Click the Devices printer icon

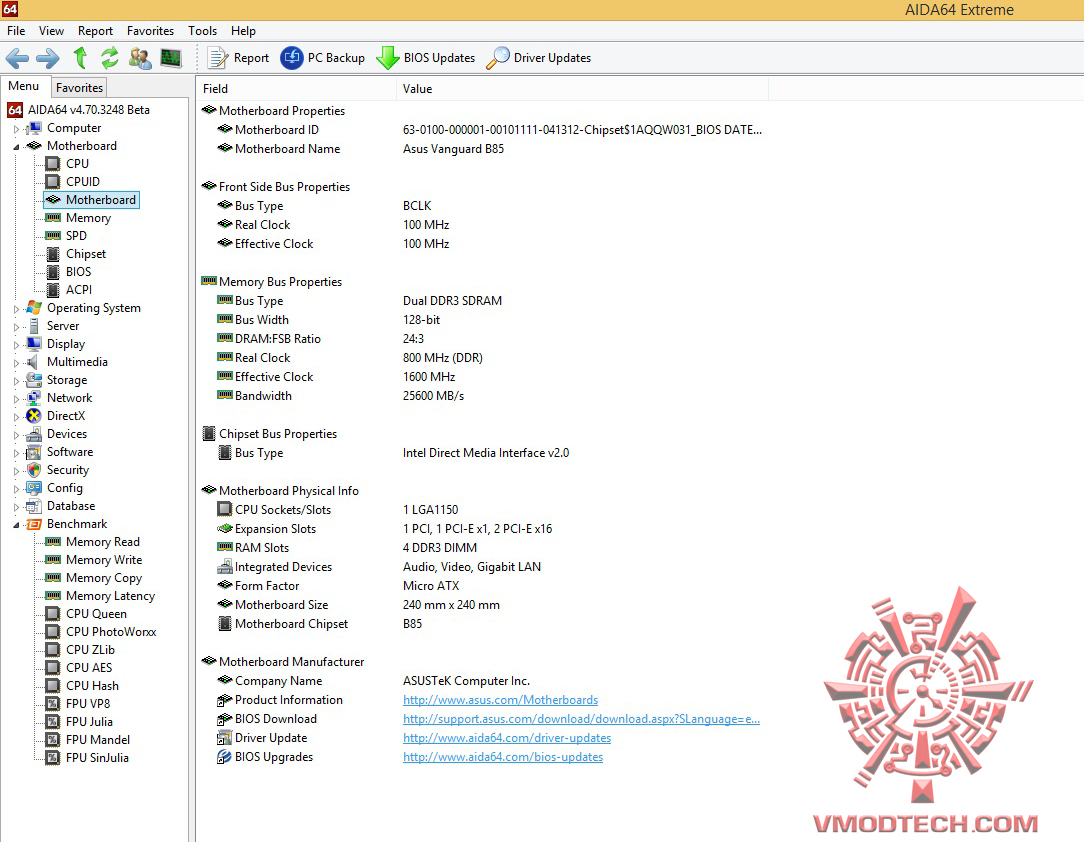pyautogui.click(x=33, y=433)
